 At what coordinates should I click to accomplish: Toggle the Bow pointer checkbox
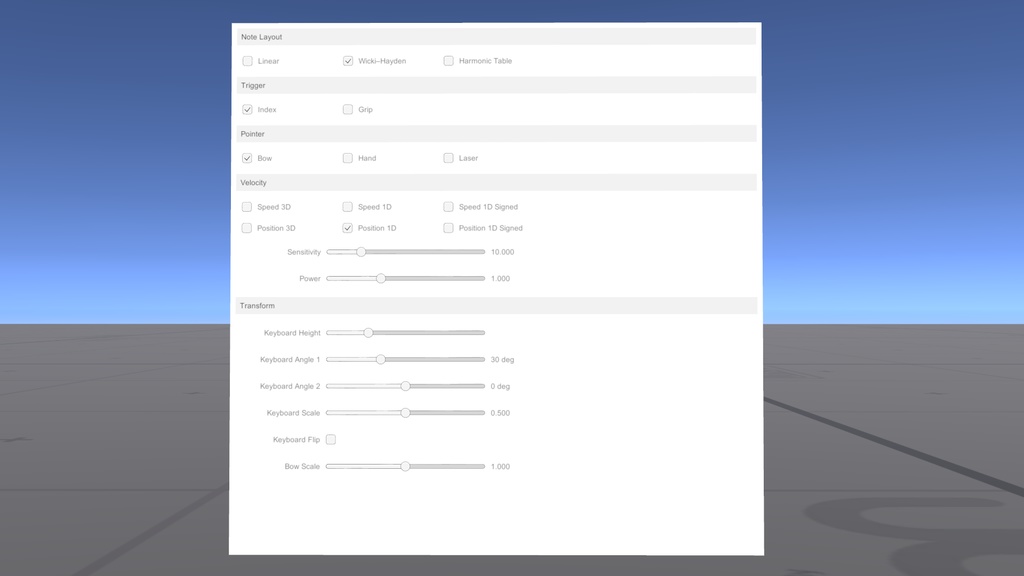(247, 158)
